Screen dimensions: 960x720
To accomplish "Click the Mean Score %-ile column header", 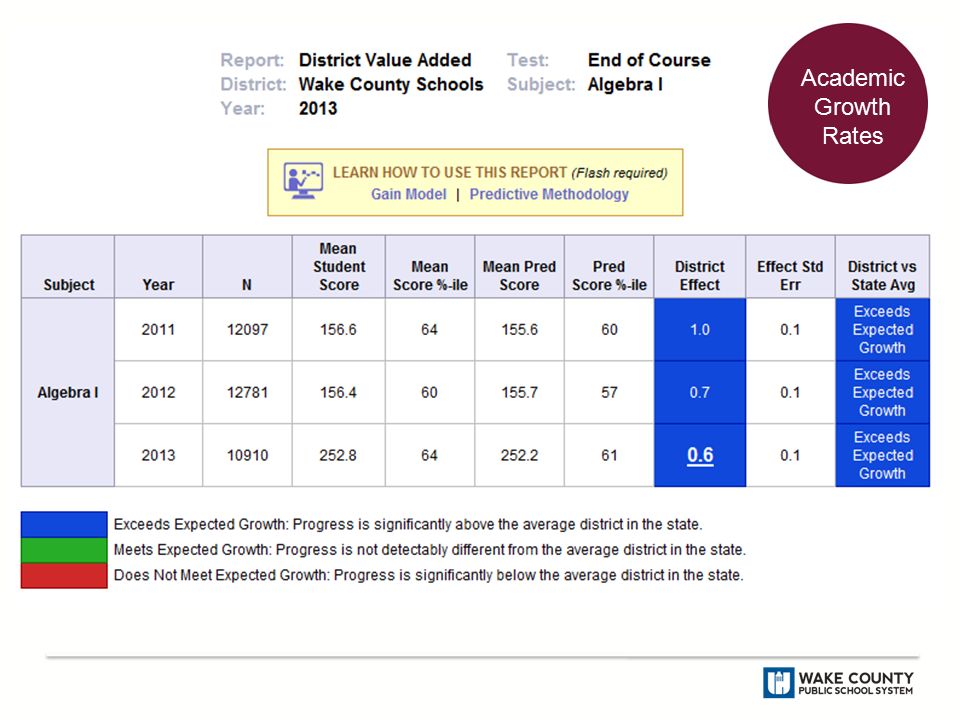I will pyautogui.click(x=430, y=267).
